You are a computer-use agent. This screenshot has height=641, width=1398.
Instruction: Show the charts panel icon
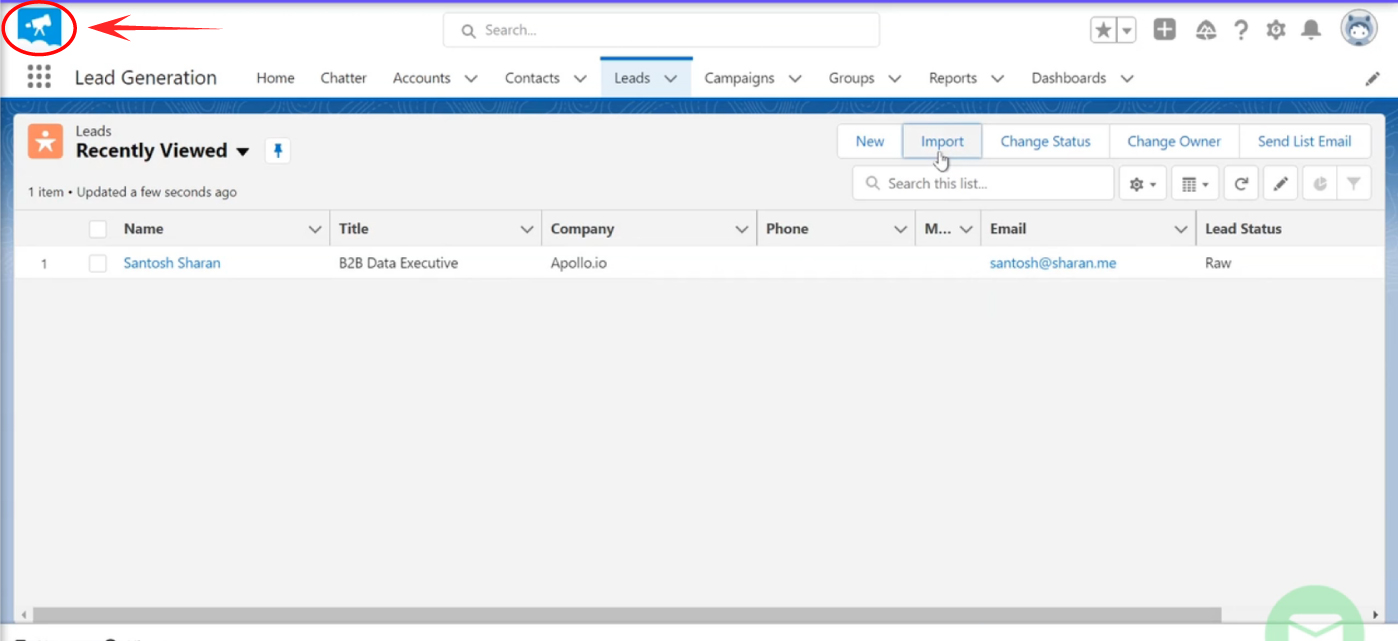1319,184
